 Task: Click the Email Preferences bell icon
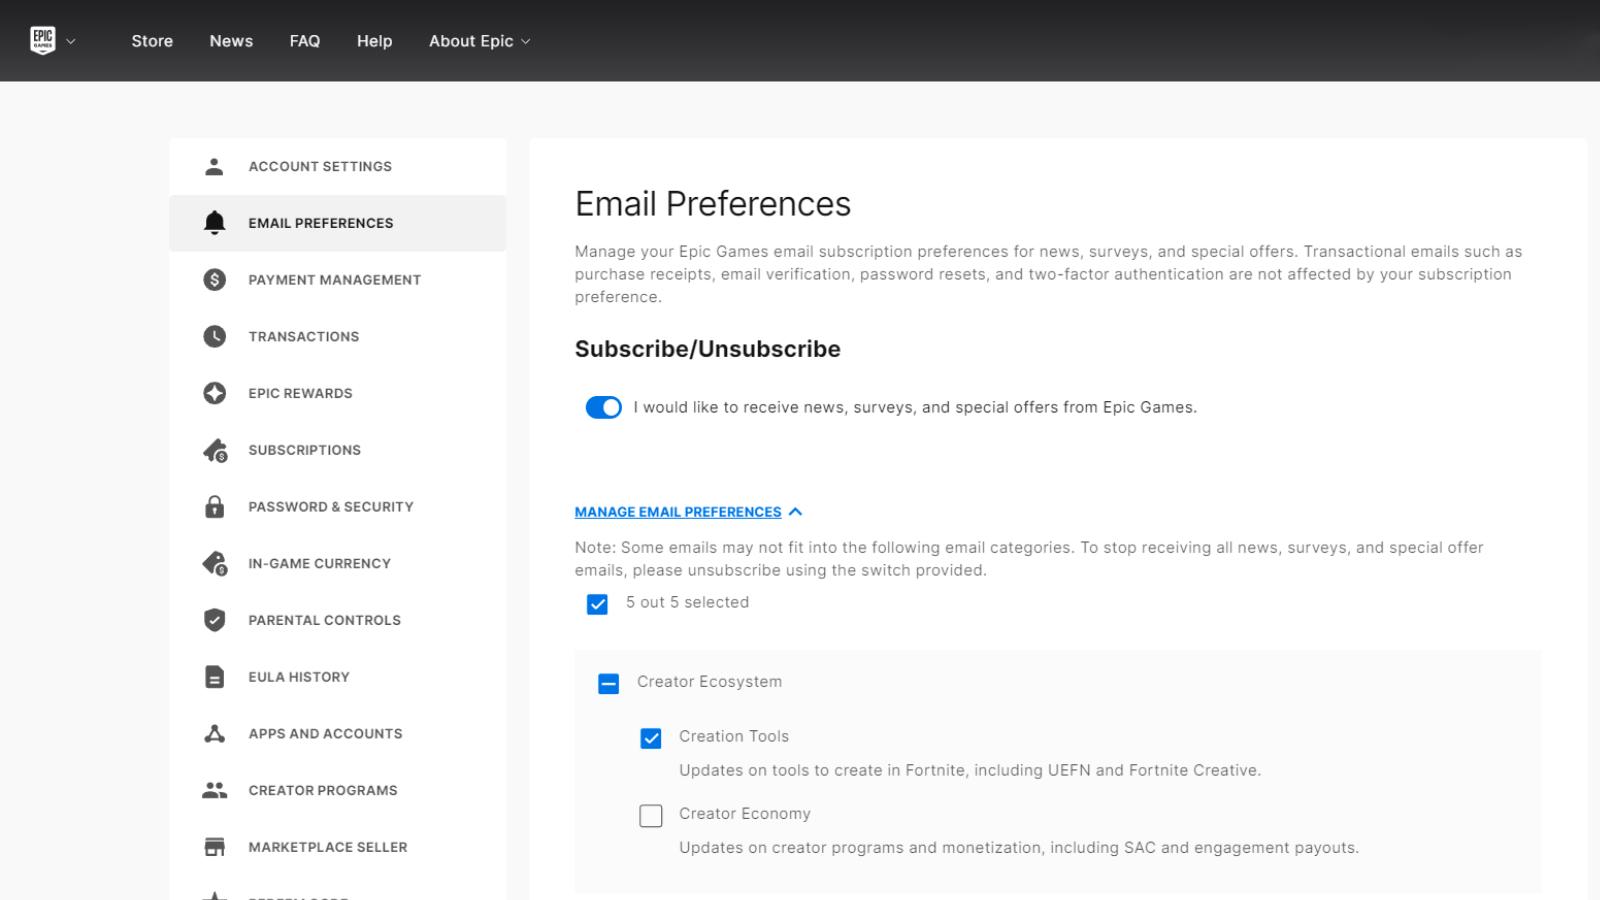tap(214, 223)
